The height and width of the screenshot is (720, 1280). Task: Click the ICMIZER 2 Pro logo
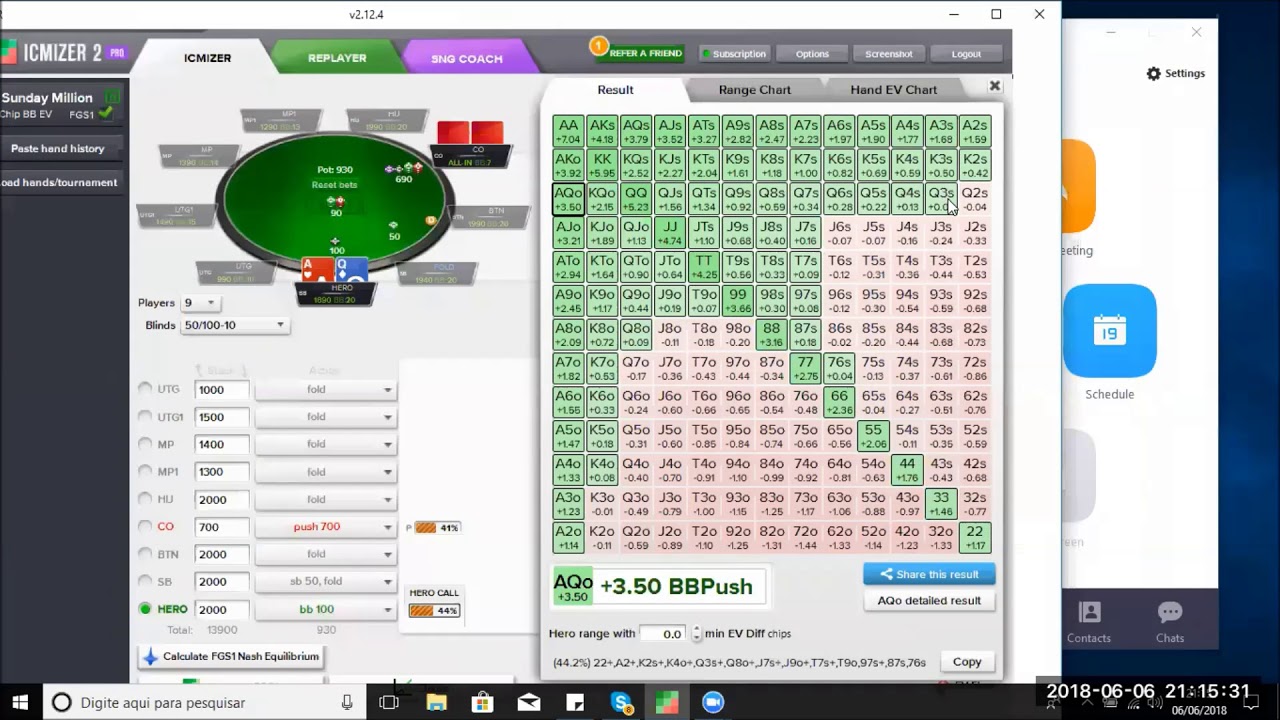tap(63, 53)
